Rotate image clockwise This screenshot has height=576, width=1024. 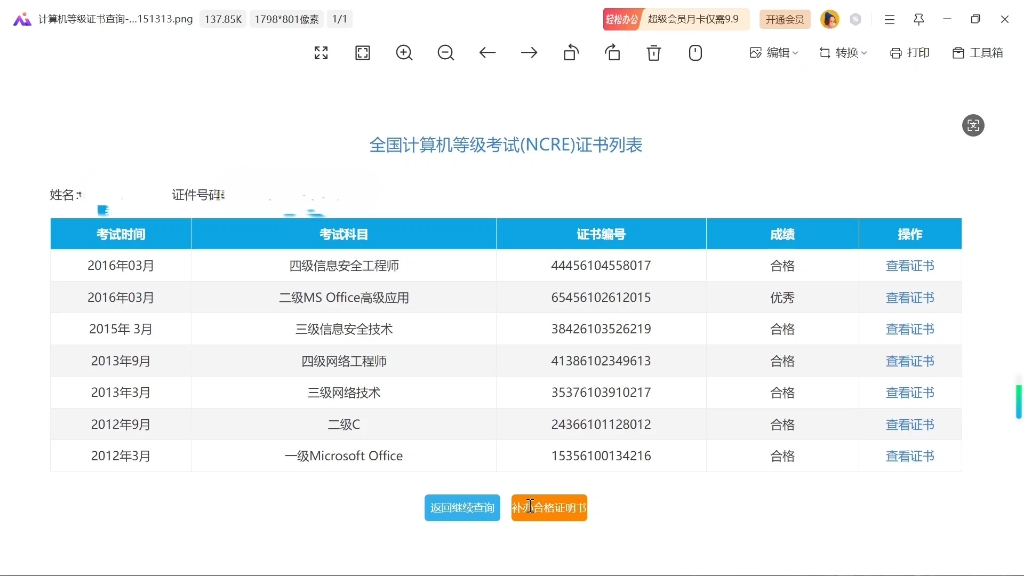tap(613, 53)
